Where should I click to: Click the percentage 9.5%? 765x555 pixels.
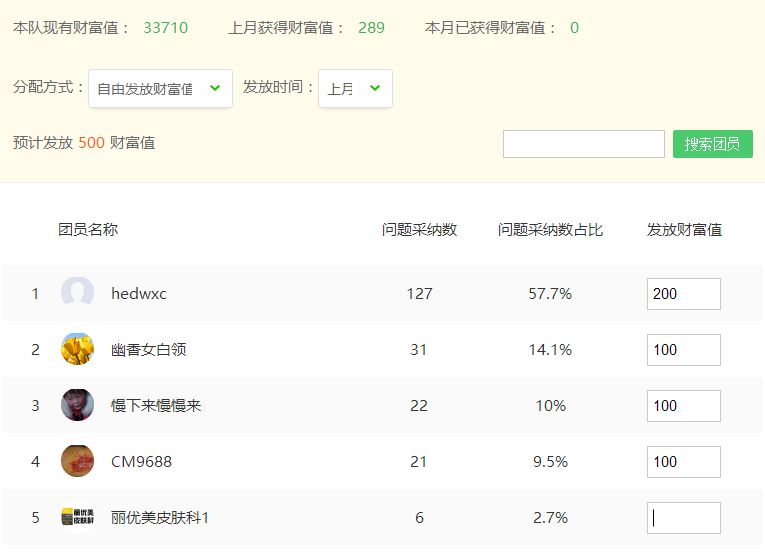click(550, 462)
